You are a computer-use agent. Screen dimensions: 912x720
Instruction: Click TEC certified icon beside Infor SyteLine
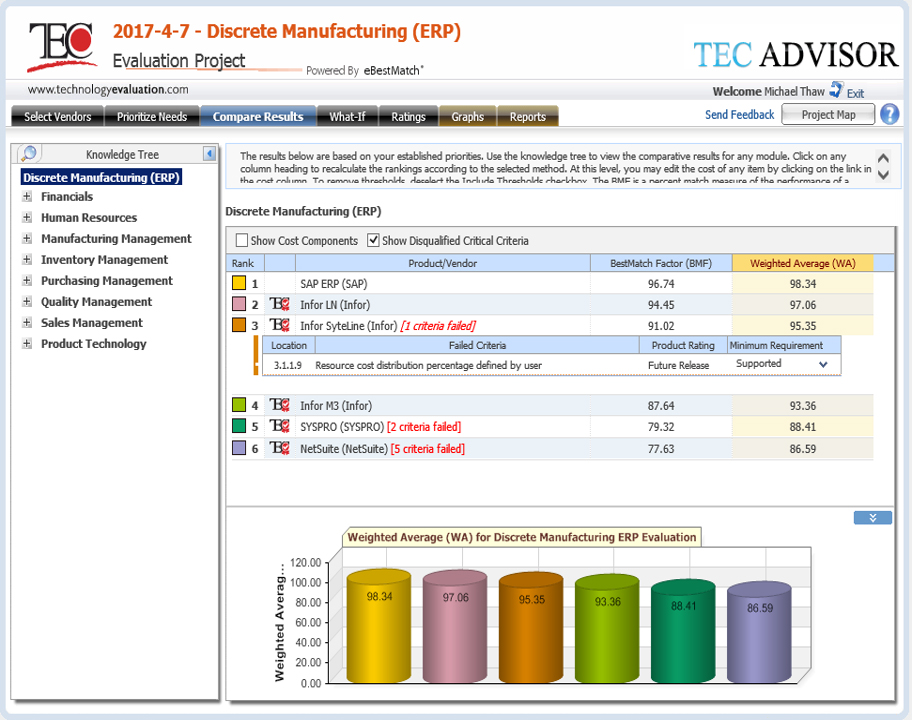(279, 326)
